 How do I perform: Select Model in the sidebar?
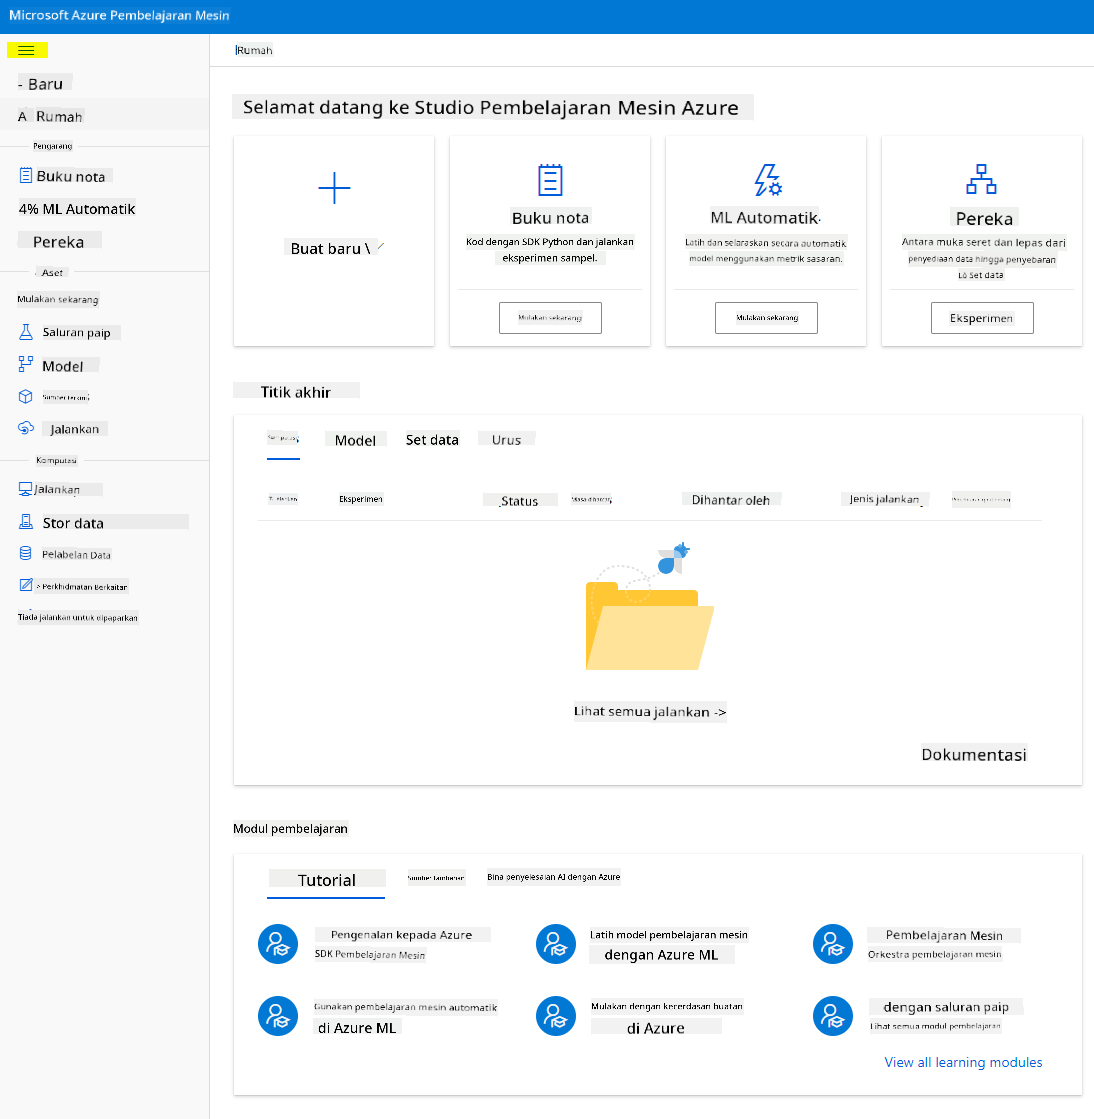pyautogui.click(x=63, y=366)
